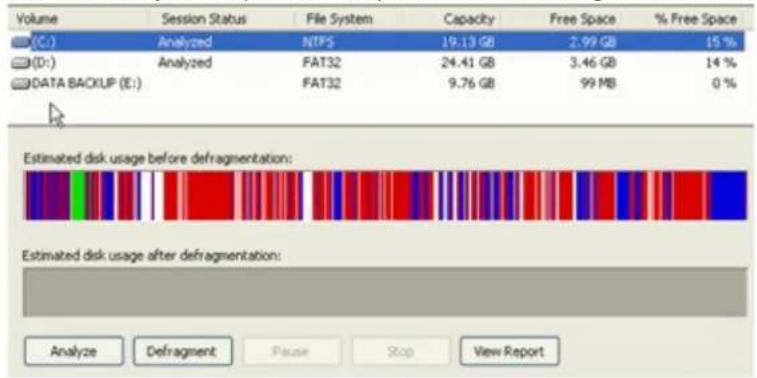Sort by the Session Status column header

point(204,19)
